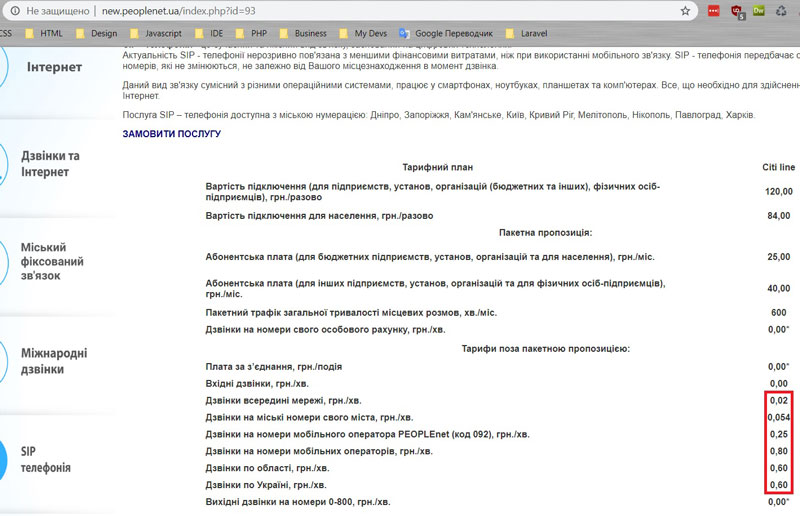Screen dimensions: 800x516
Task: Click the Вартість підключення для населення label
Action: click(319, 216)
